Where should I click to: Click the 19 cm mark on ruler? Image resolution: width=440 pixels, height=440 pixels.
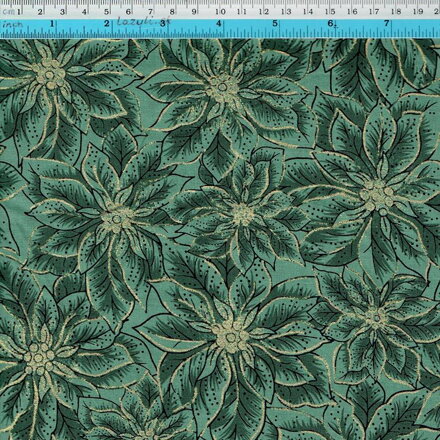point(418,12)
